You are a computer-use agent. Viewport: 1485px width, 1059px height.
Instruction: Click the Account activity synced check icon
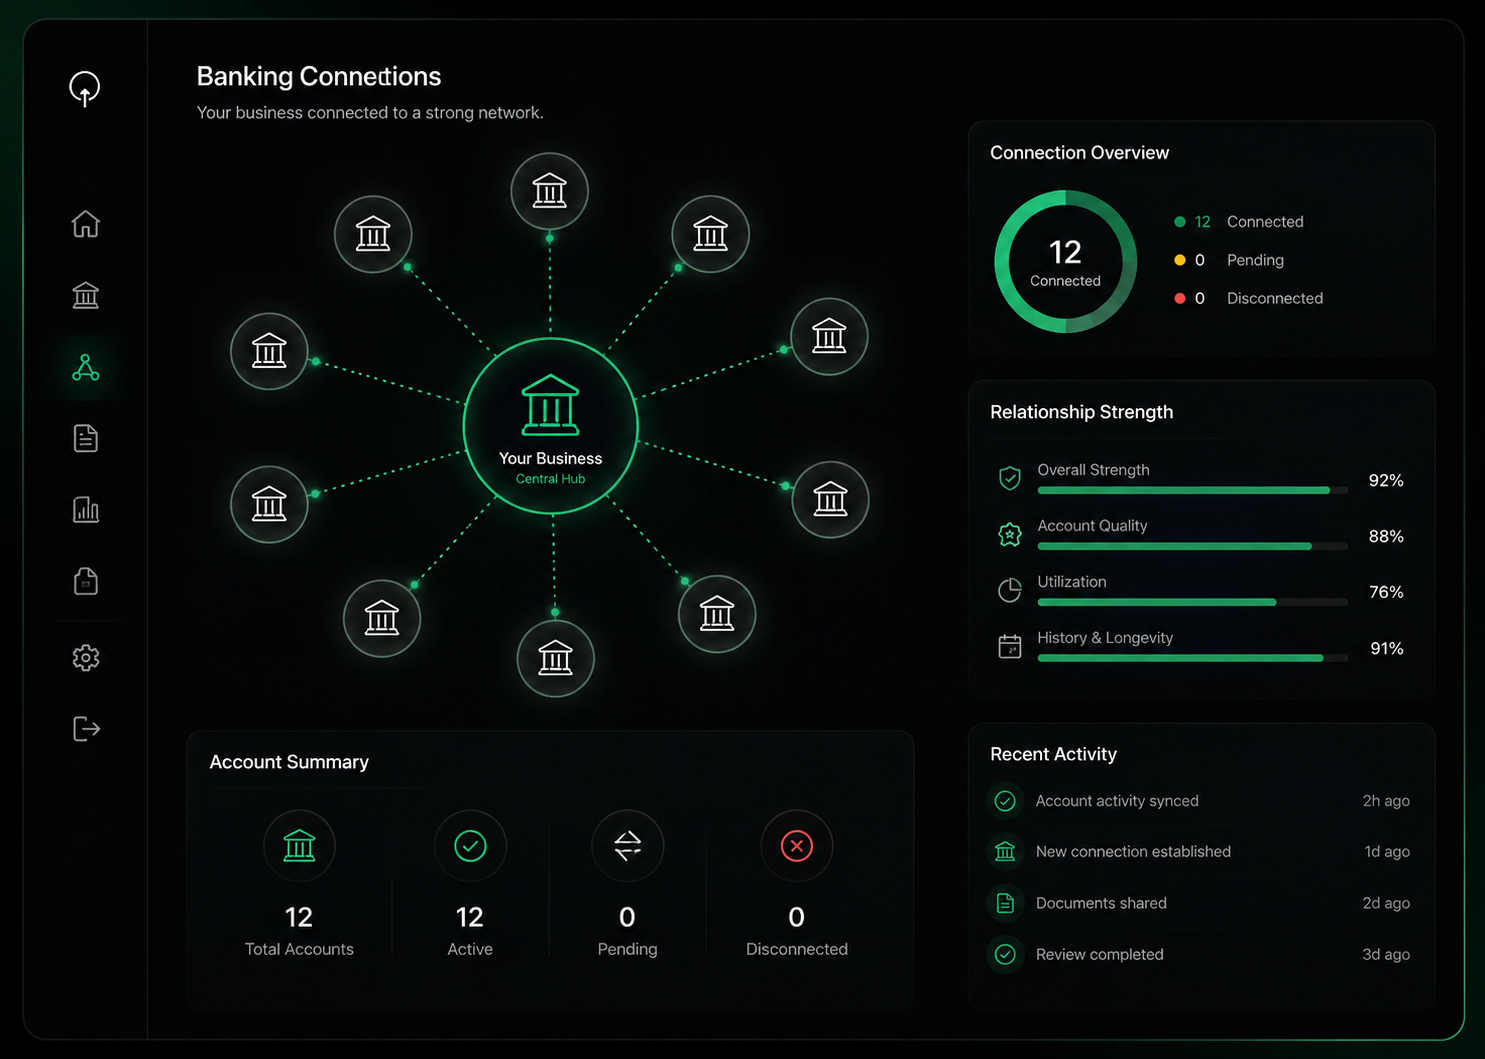click(x=1005, y=801)
